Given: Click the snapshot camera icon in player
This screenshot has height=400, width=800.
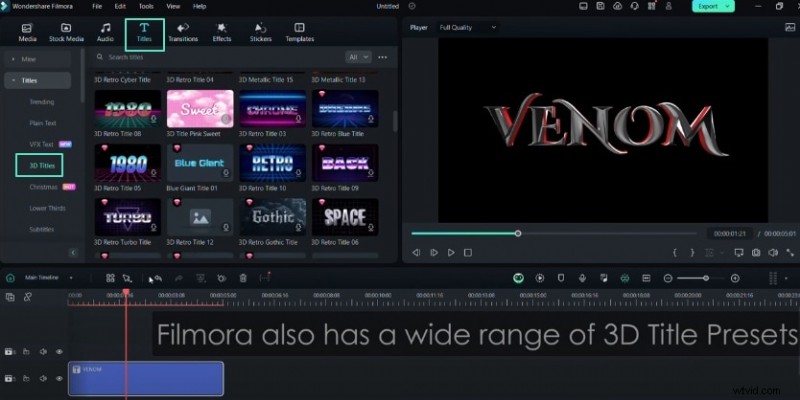Looking at the screenshot, I should click(755, 253).
